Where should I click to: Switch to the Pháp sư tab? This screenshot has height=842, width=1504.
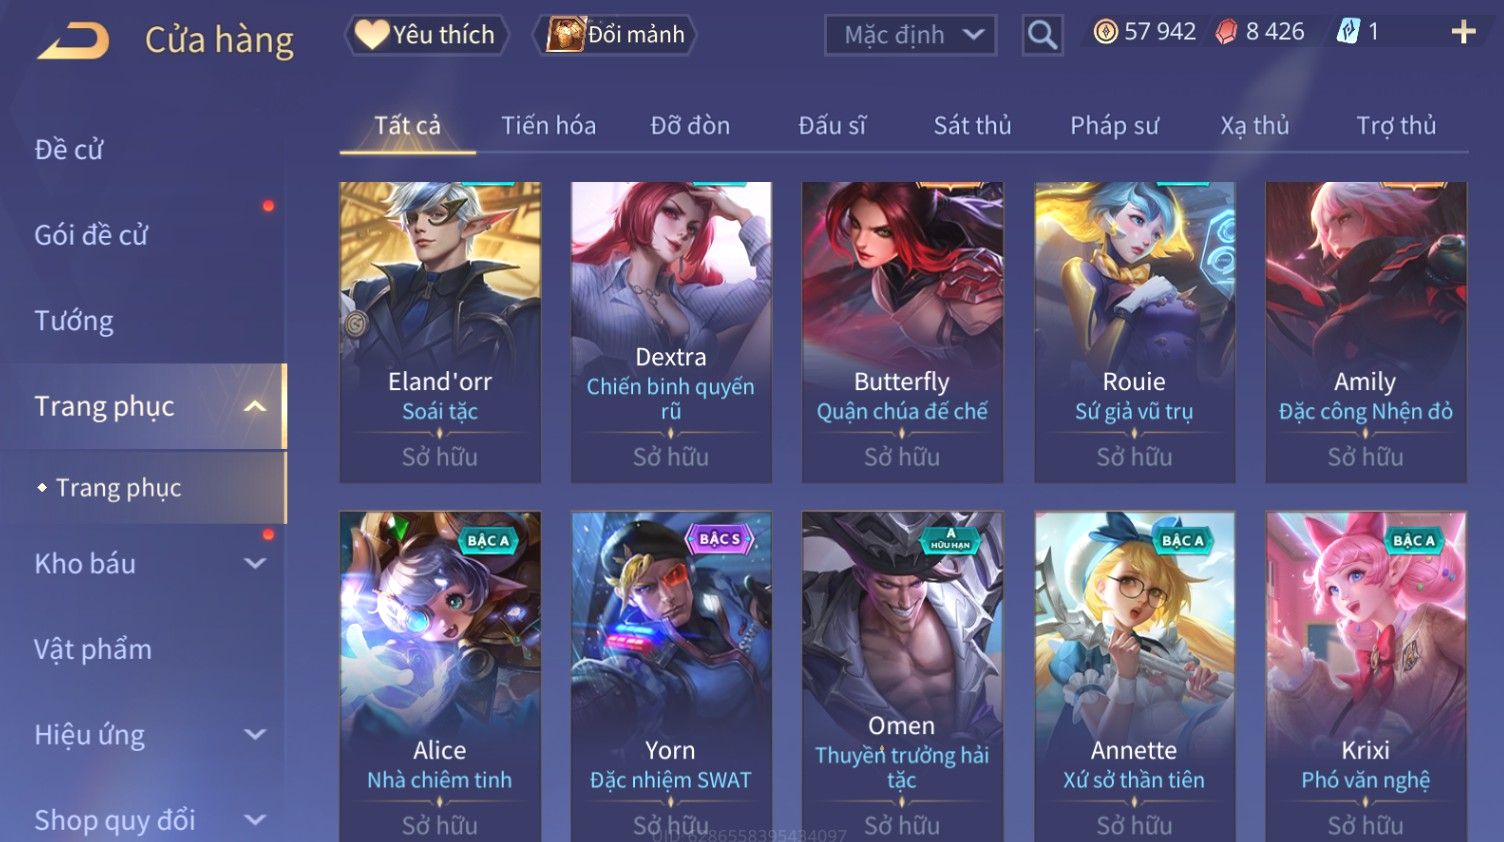click(1114, 125)
